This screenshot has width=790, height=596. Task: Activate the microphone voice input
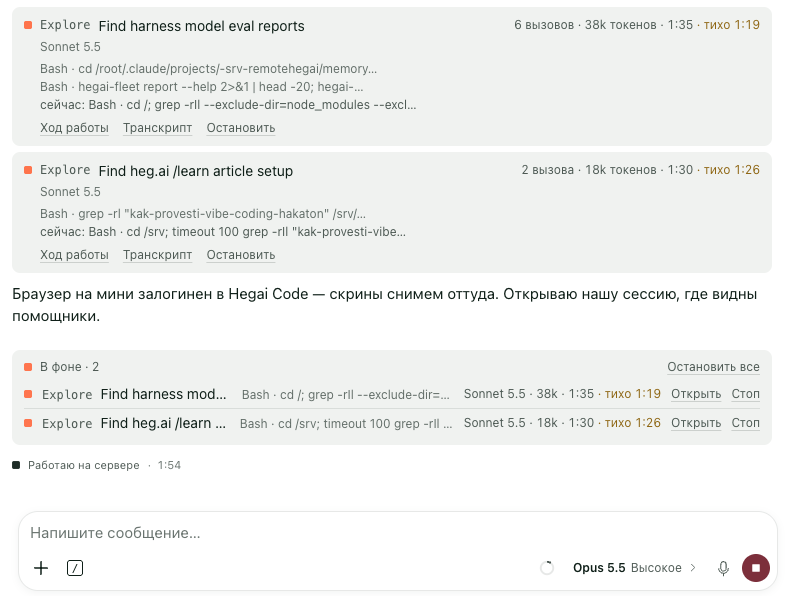723,568
